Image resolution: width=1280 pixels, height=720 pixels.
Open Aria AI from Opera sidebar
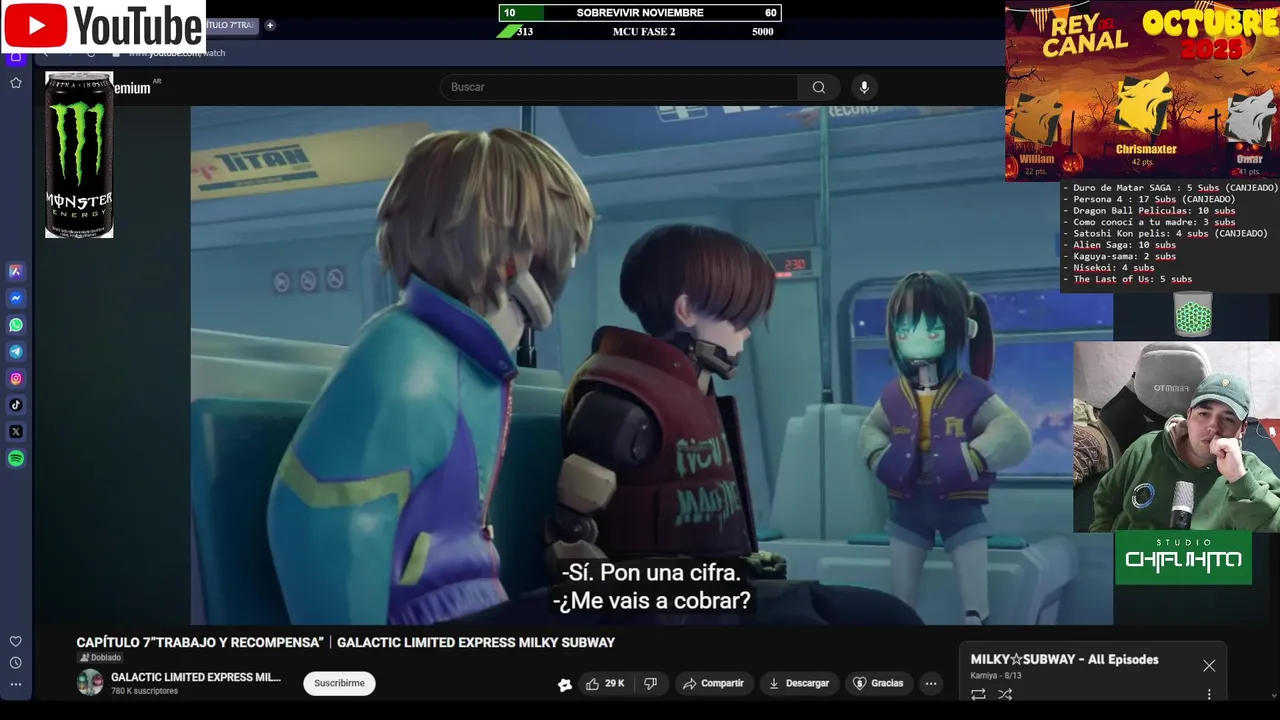click(16, 271)
